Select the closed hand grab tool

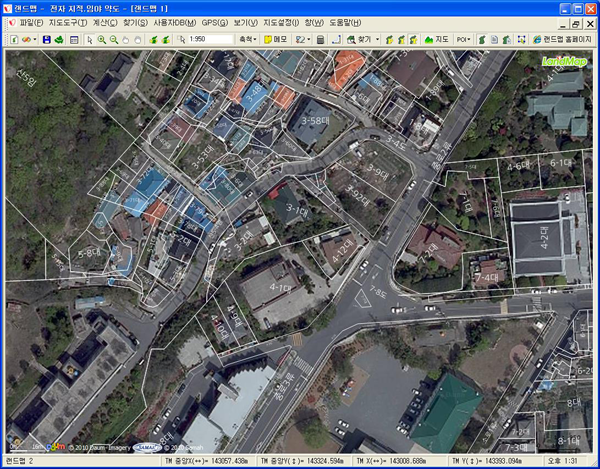pyautogui.click(x=138, y=39)
